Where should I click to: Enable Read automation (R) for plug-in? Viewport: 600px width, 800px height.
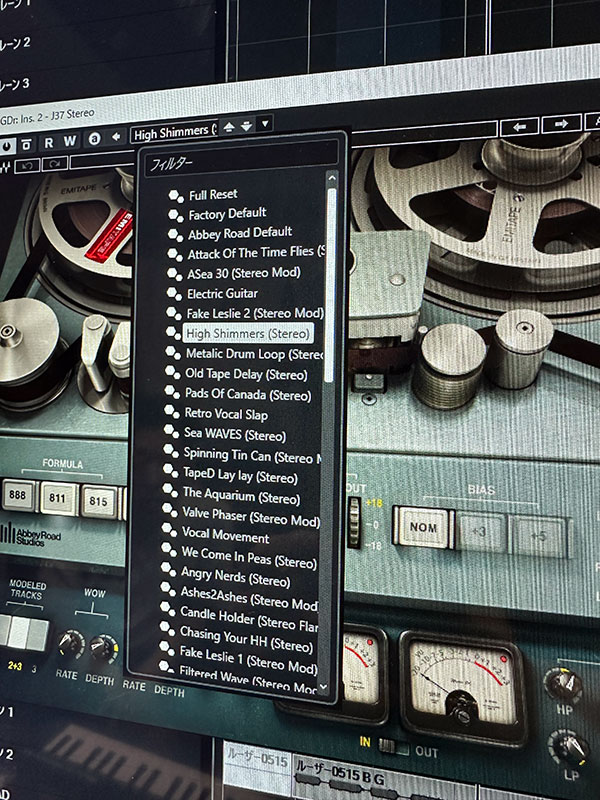coord(49,142)
